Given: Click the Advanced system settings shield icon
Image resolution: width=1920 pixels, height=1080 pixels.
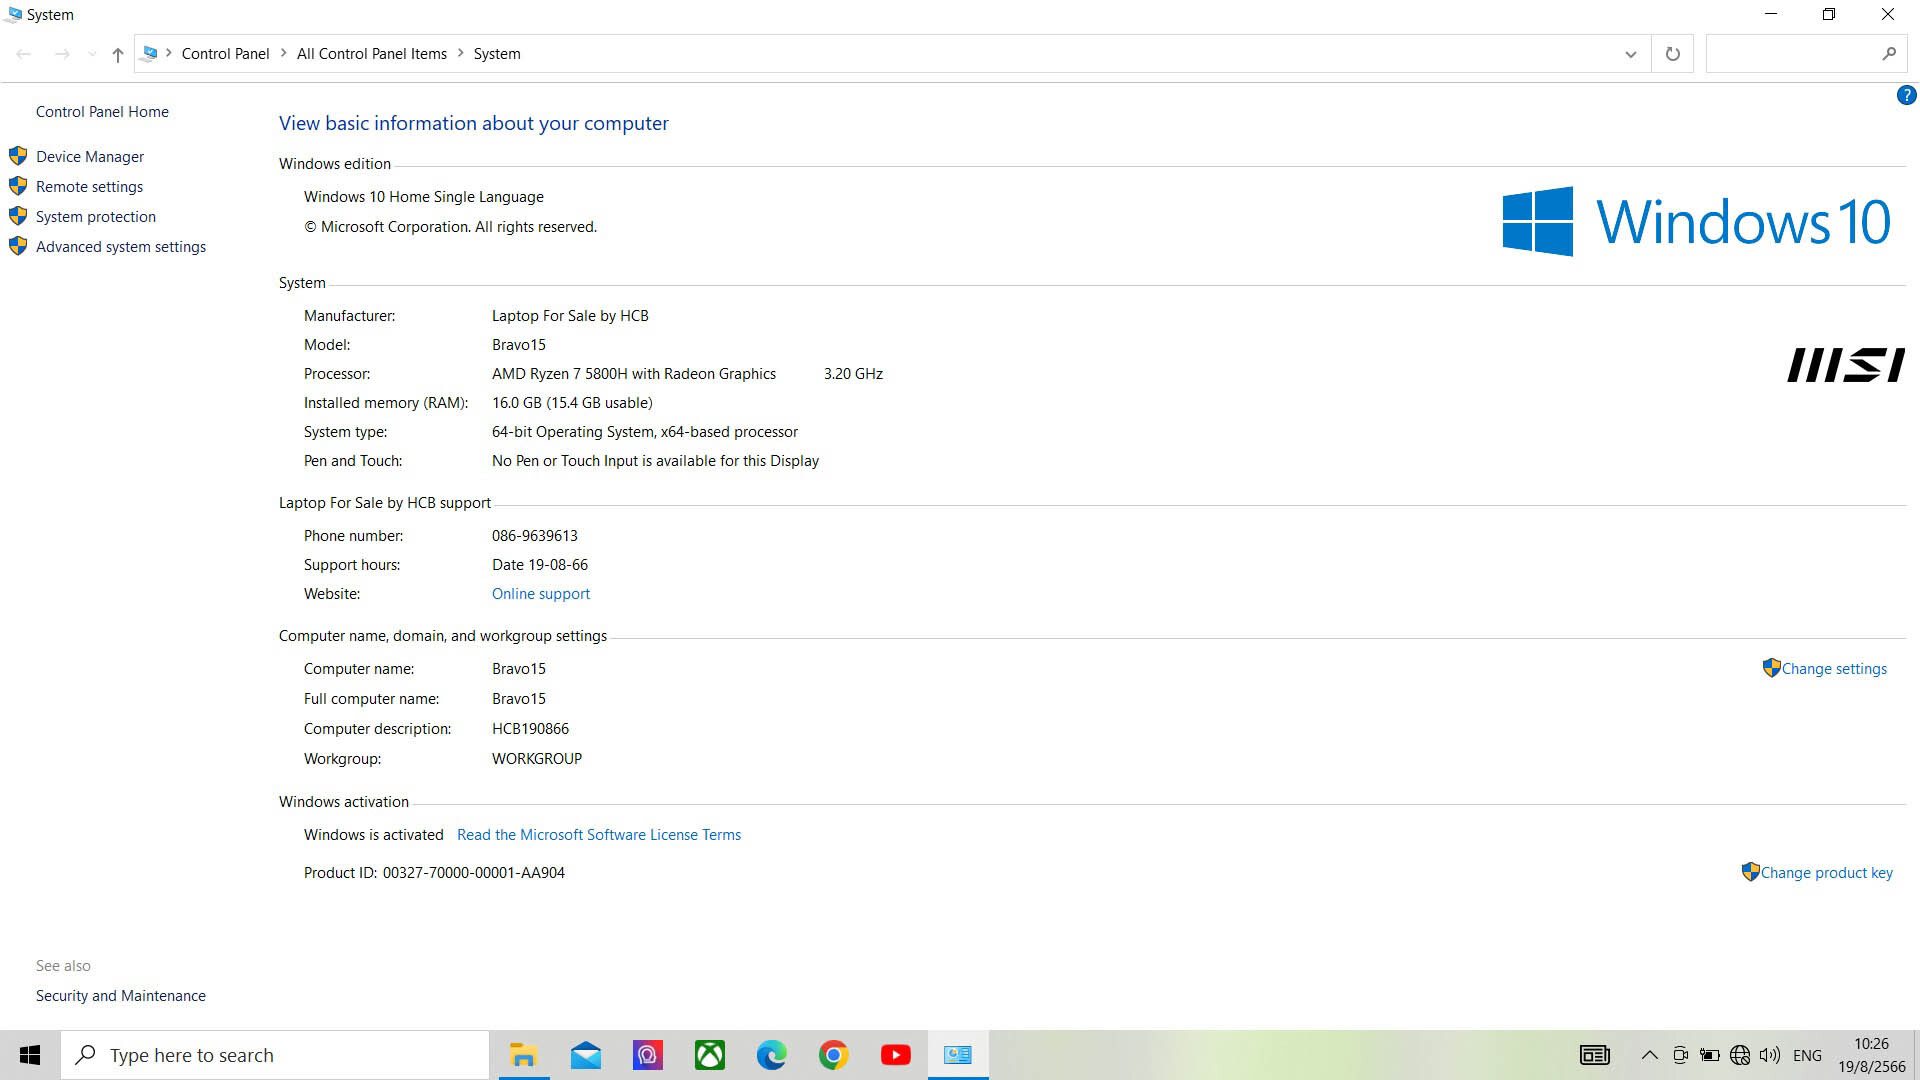Looking at the screenshot, I should (x=18, y=246).
